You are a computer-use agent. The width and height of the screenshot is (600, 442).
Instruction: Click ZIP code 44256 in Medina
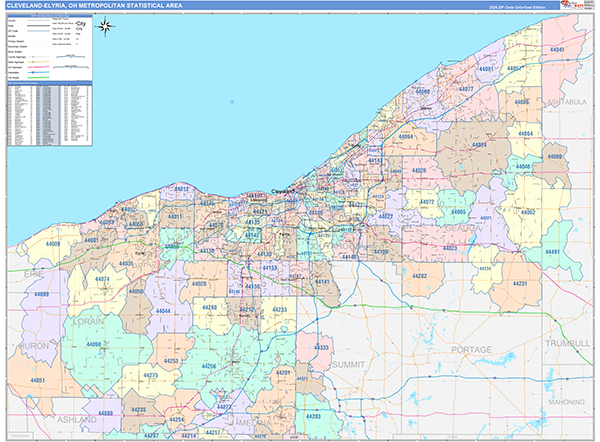209,367
